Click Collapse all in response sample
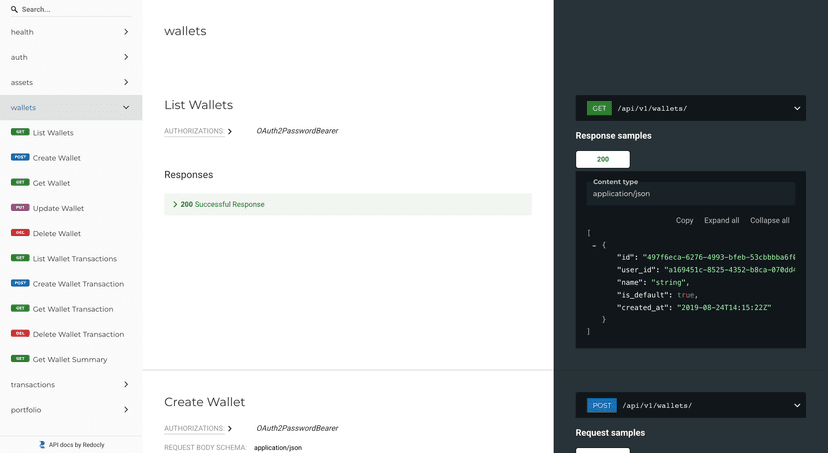828x453 pixels. click(x=769, y=221)
